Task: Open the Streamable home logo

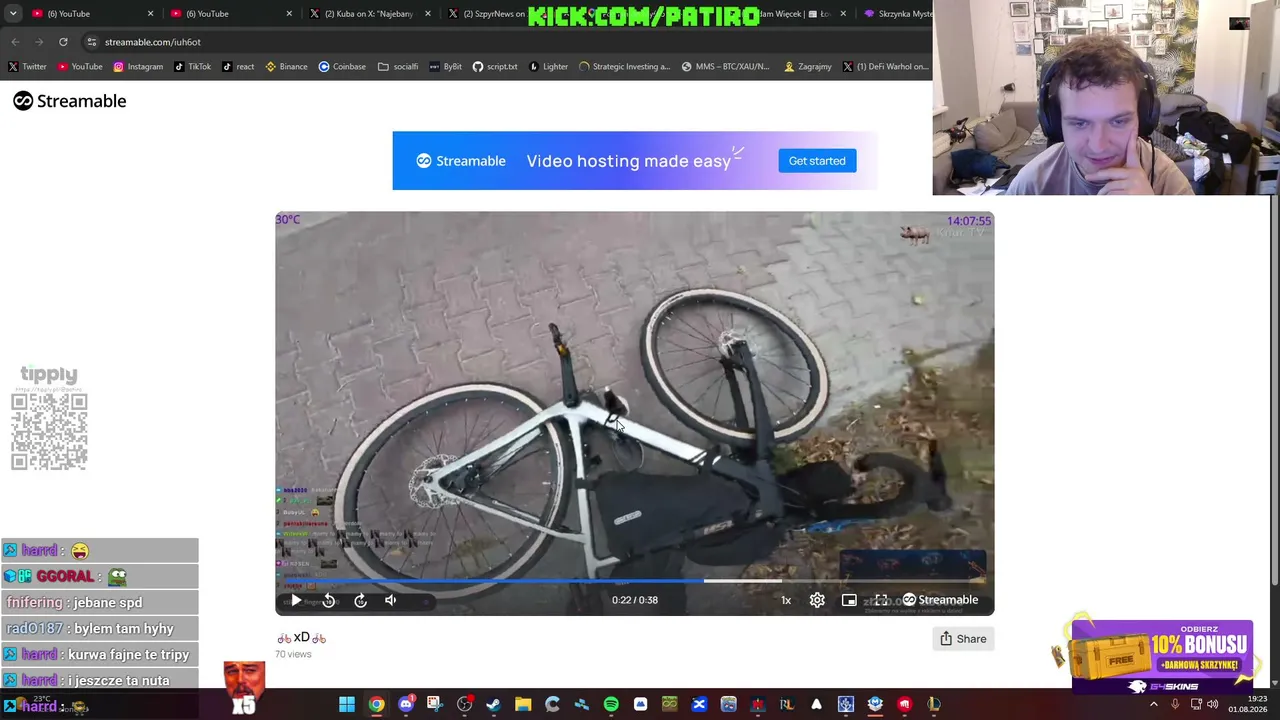Action: [70, 101]
